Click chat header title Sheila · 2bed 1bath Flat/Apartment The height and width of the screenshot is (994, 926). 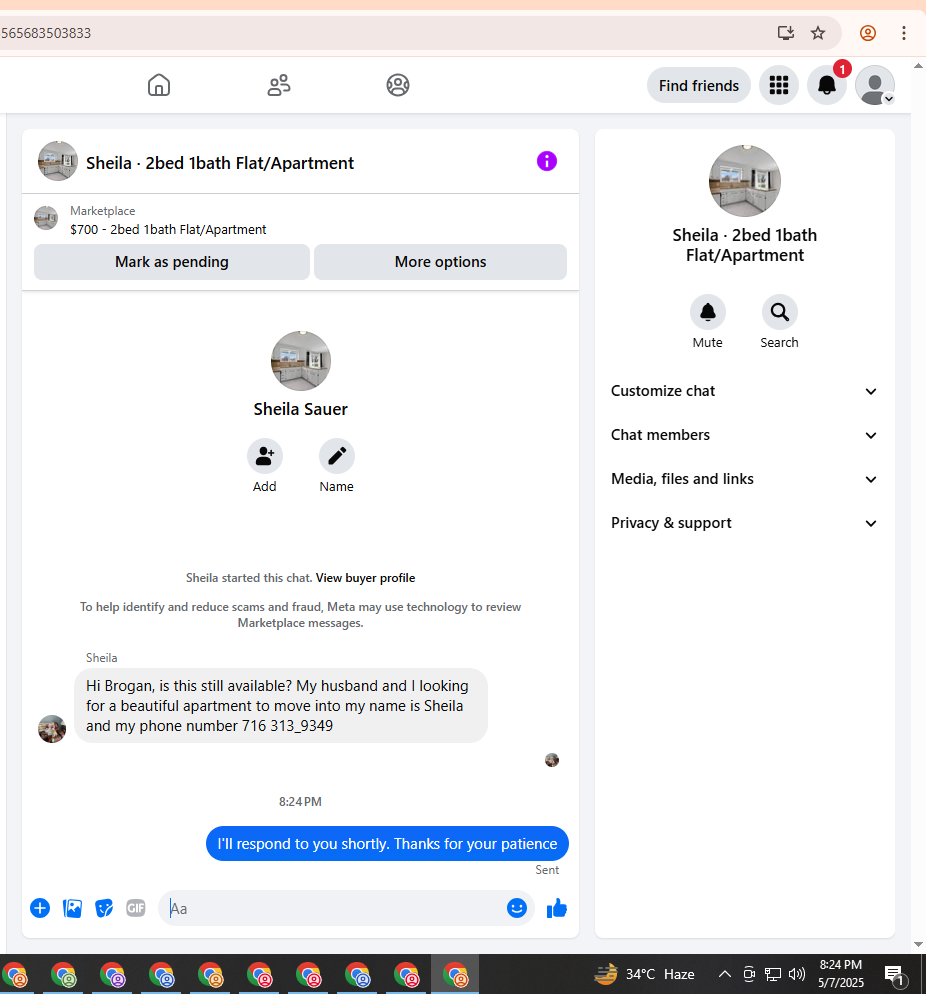pyautogui.click(x=220, y=163)
